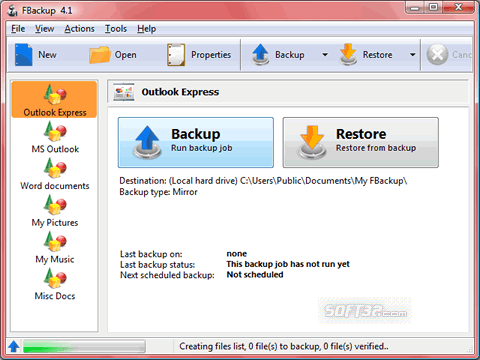This screenshot has width=480, height=360.
Task: Select the MS Outlook job icon
Action: point(55,131)
